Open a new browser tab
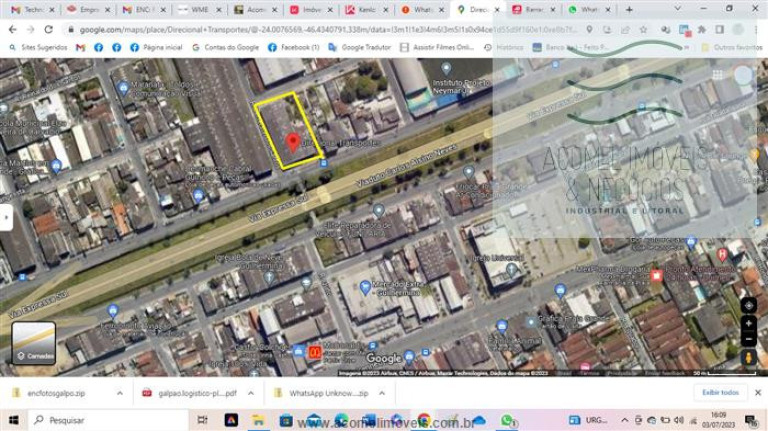 click(629, 9)
